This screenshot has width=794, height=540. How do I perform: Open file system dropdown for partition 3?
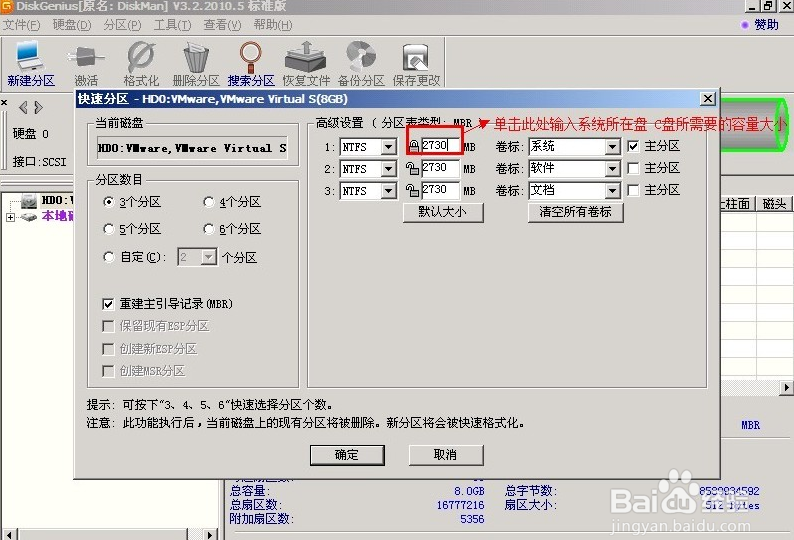pos(388,191)
